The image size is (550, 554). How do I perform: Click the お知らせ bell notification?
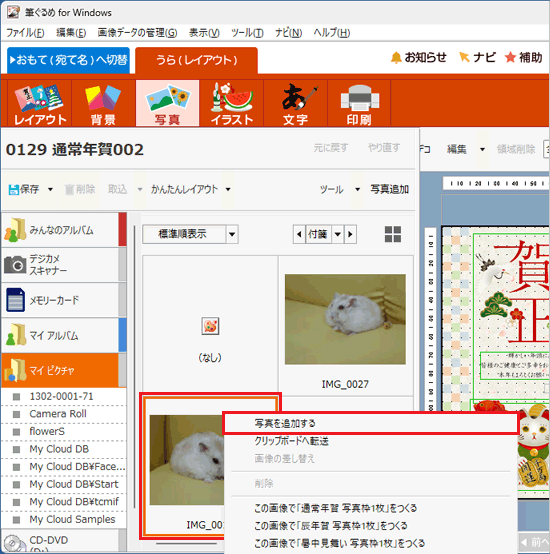tap(419, 57)
